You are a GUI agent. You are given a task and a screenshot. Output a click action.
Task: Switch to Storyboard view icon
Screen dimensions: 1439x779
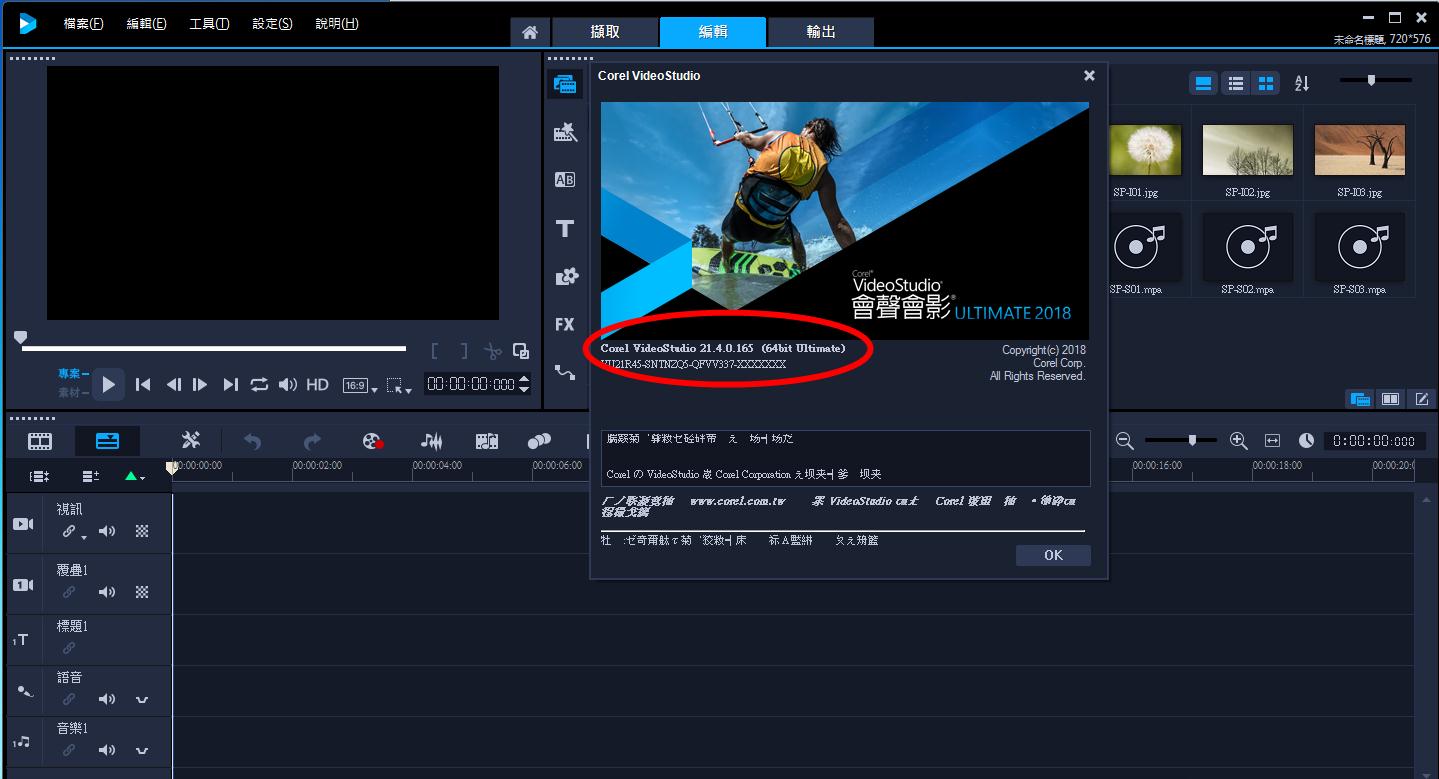(x=40, y=441)
